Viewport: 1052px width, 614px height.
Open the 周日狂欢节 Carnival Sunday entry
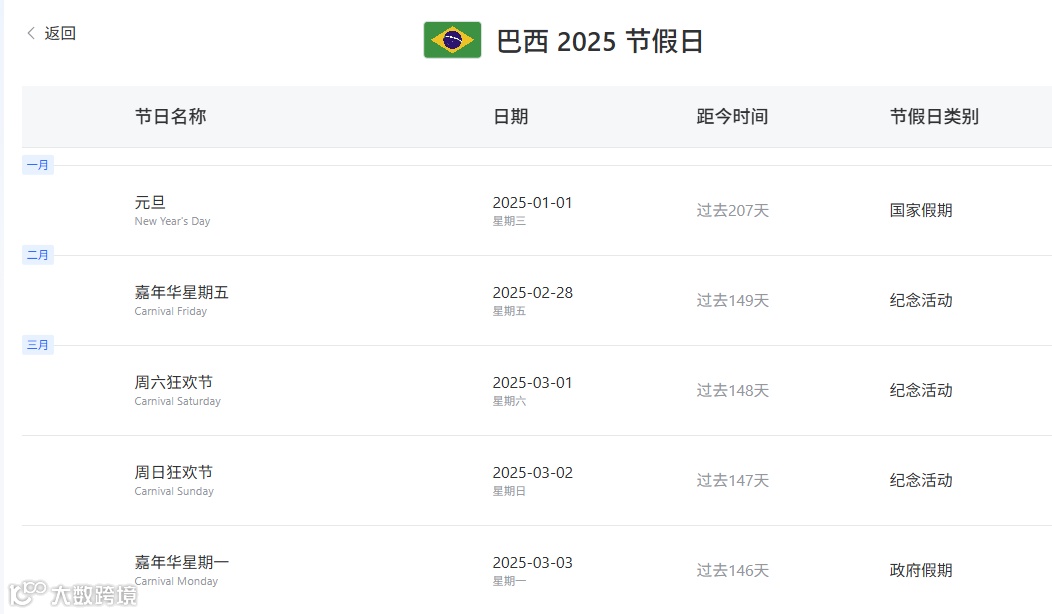coord(173,473)
